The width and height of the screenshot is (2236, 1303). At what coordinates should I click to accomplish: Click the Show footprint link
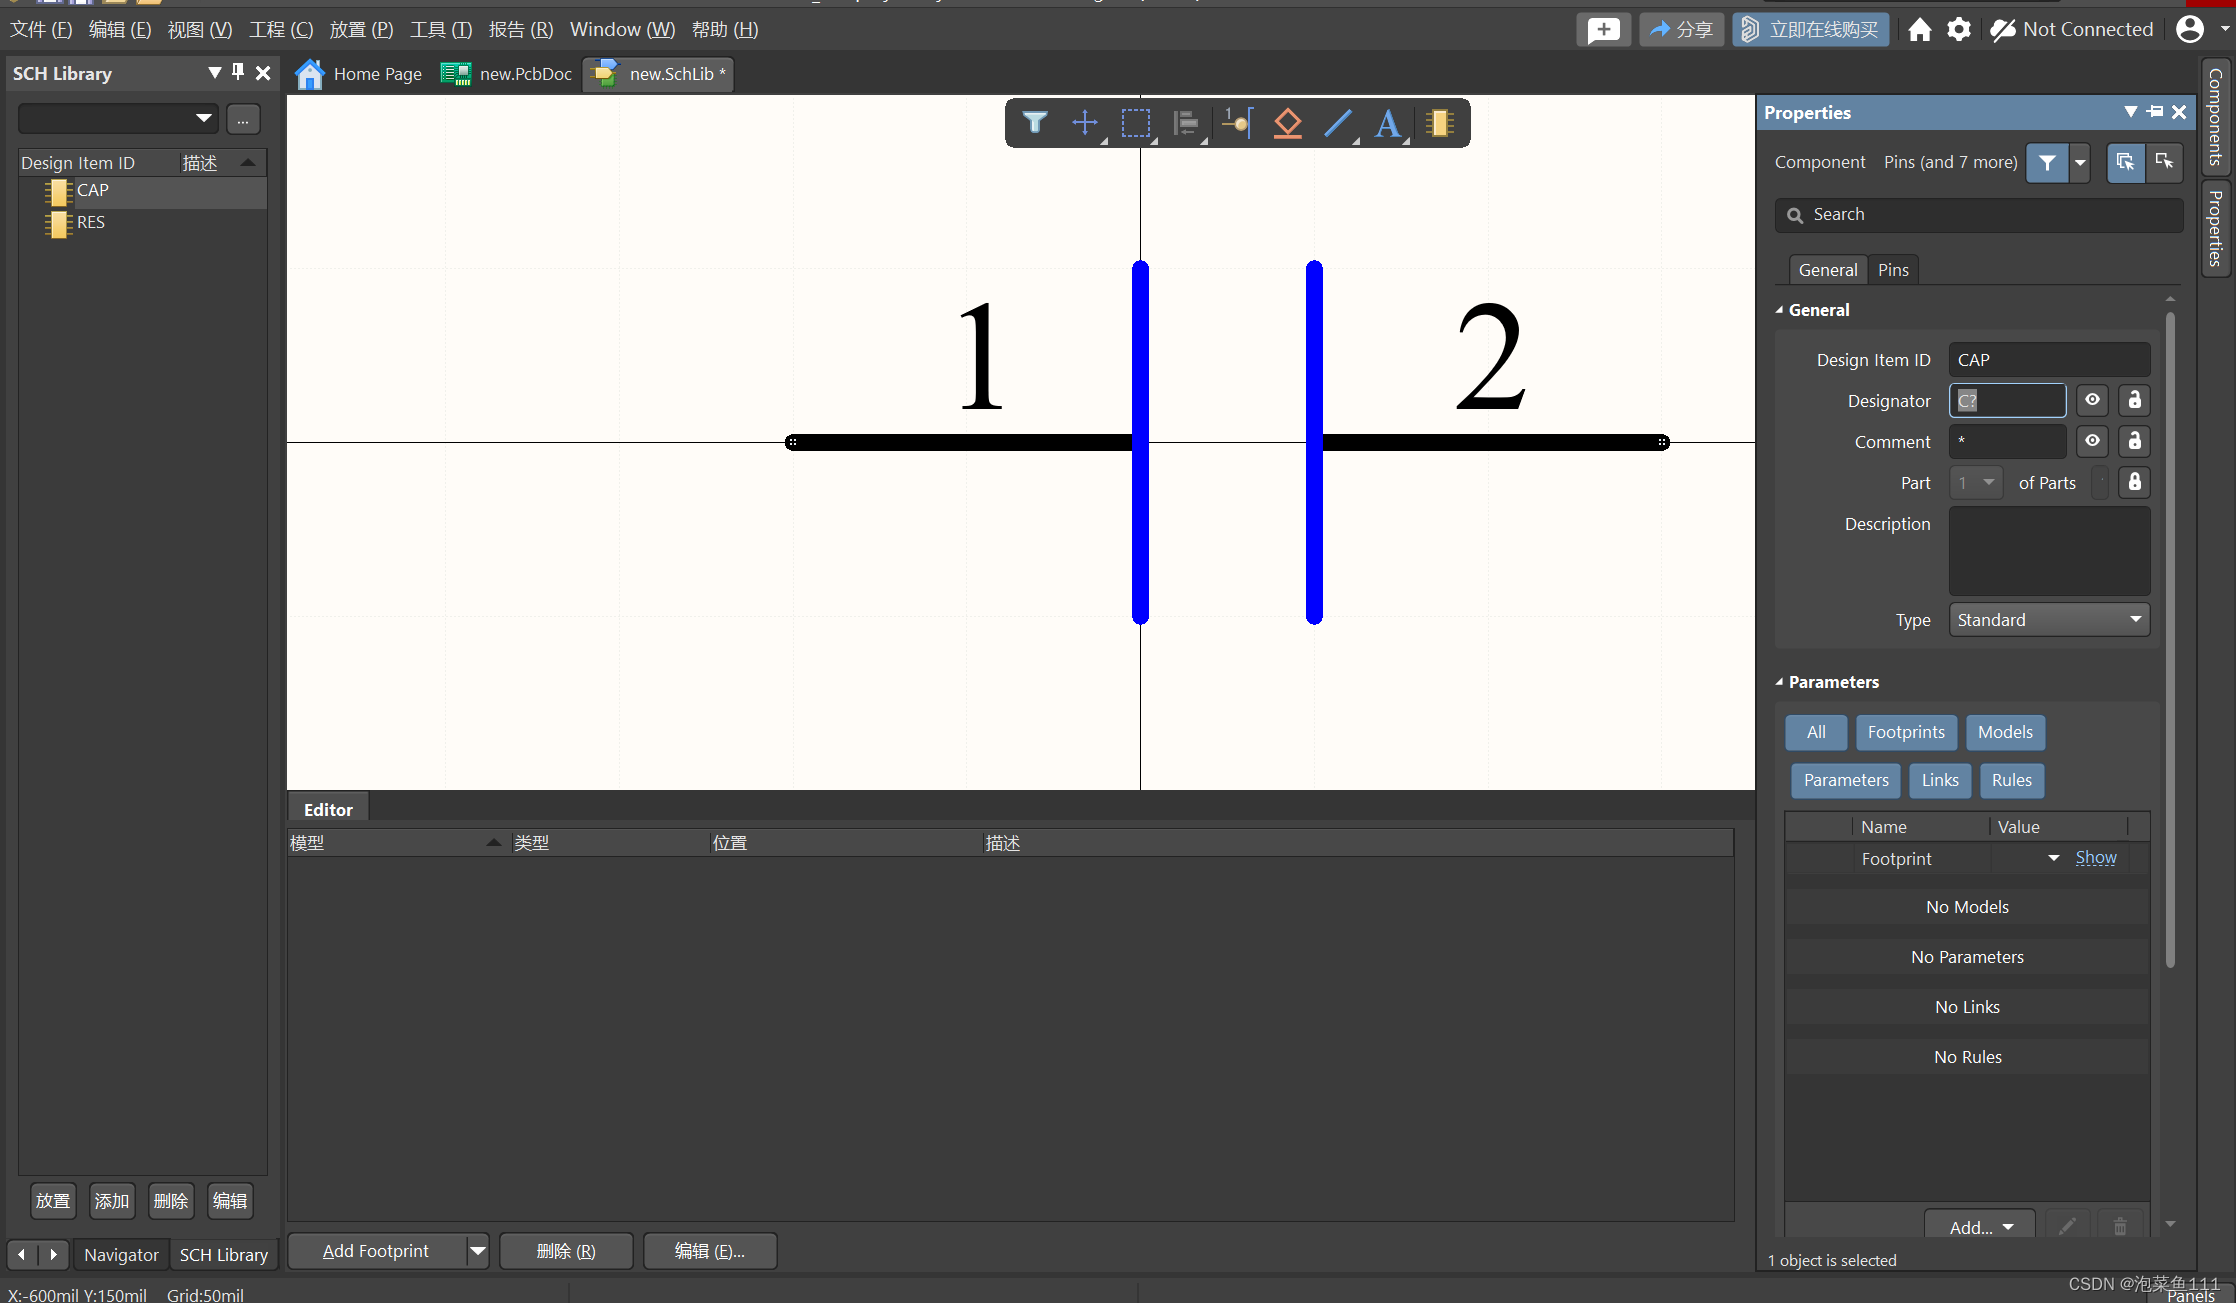[2095, 858]
